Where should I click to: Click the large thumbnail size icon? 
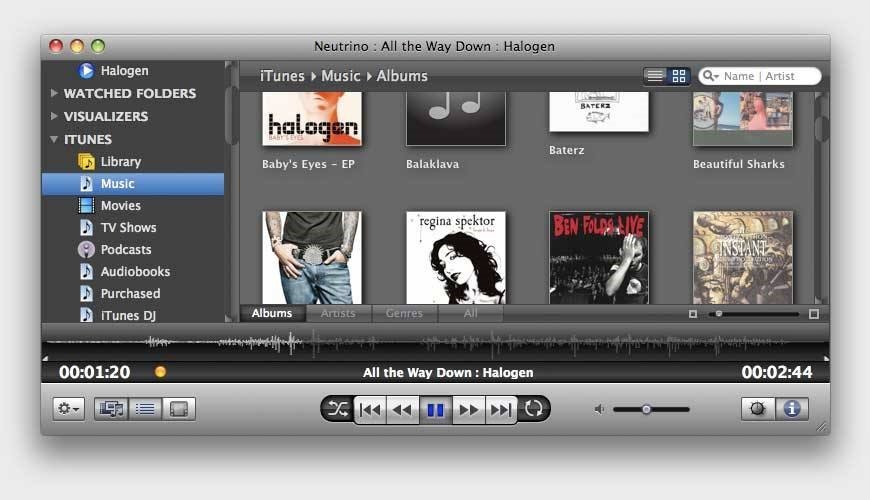pos(813,314)
